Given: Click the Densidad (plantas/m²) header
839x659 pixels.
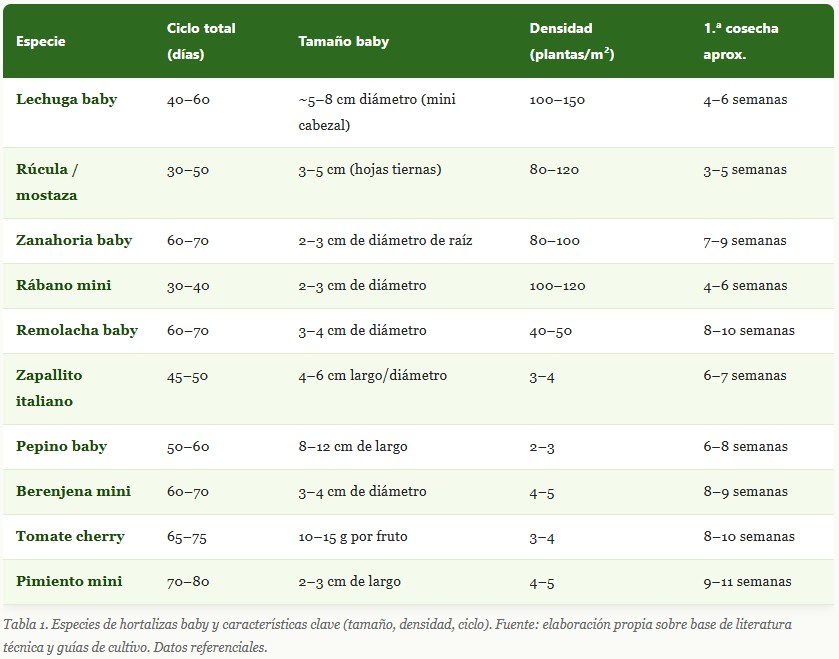Looking at the screenshot, I should [x=571, y=41].
